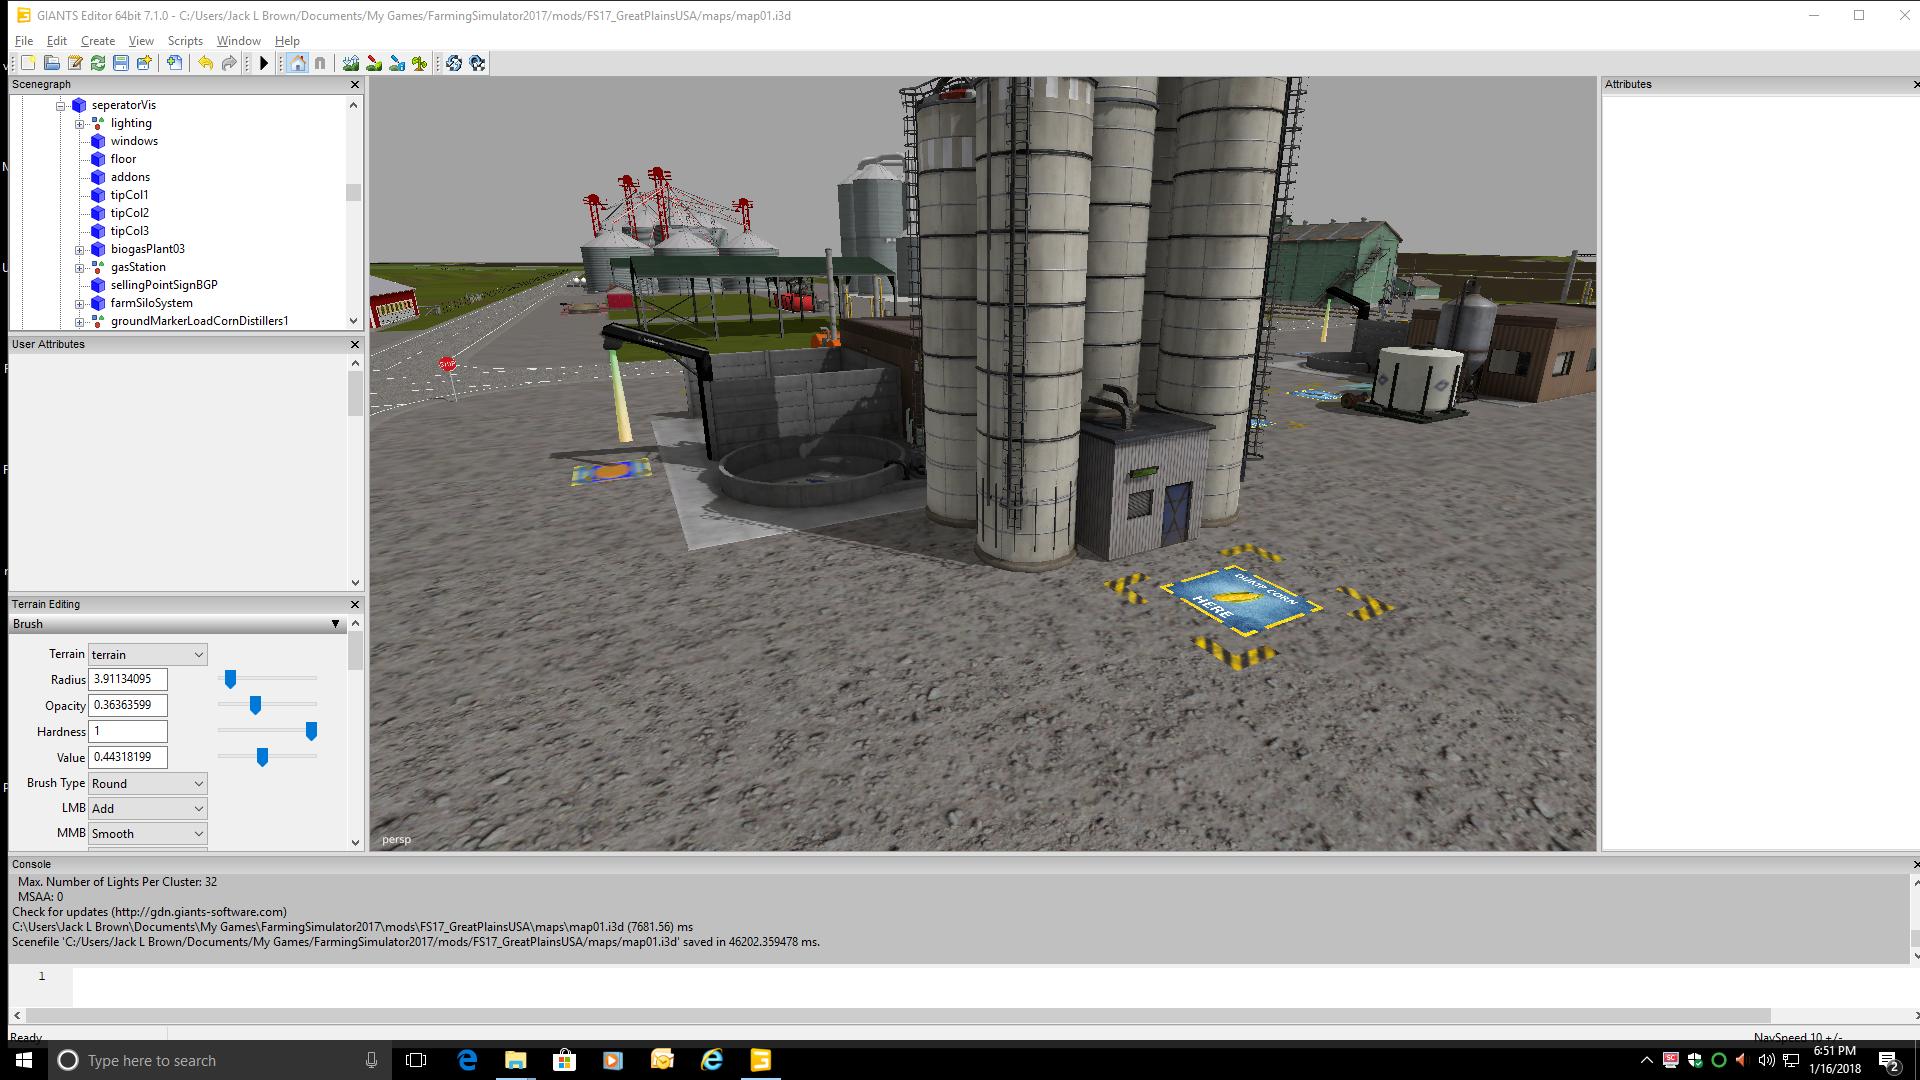
Task: Click the Opacity slider handle
Action: tap(255, 705)
